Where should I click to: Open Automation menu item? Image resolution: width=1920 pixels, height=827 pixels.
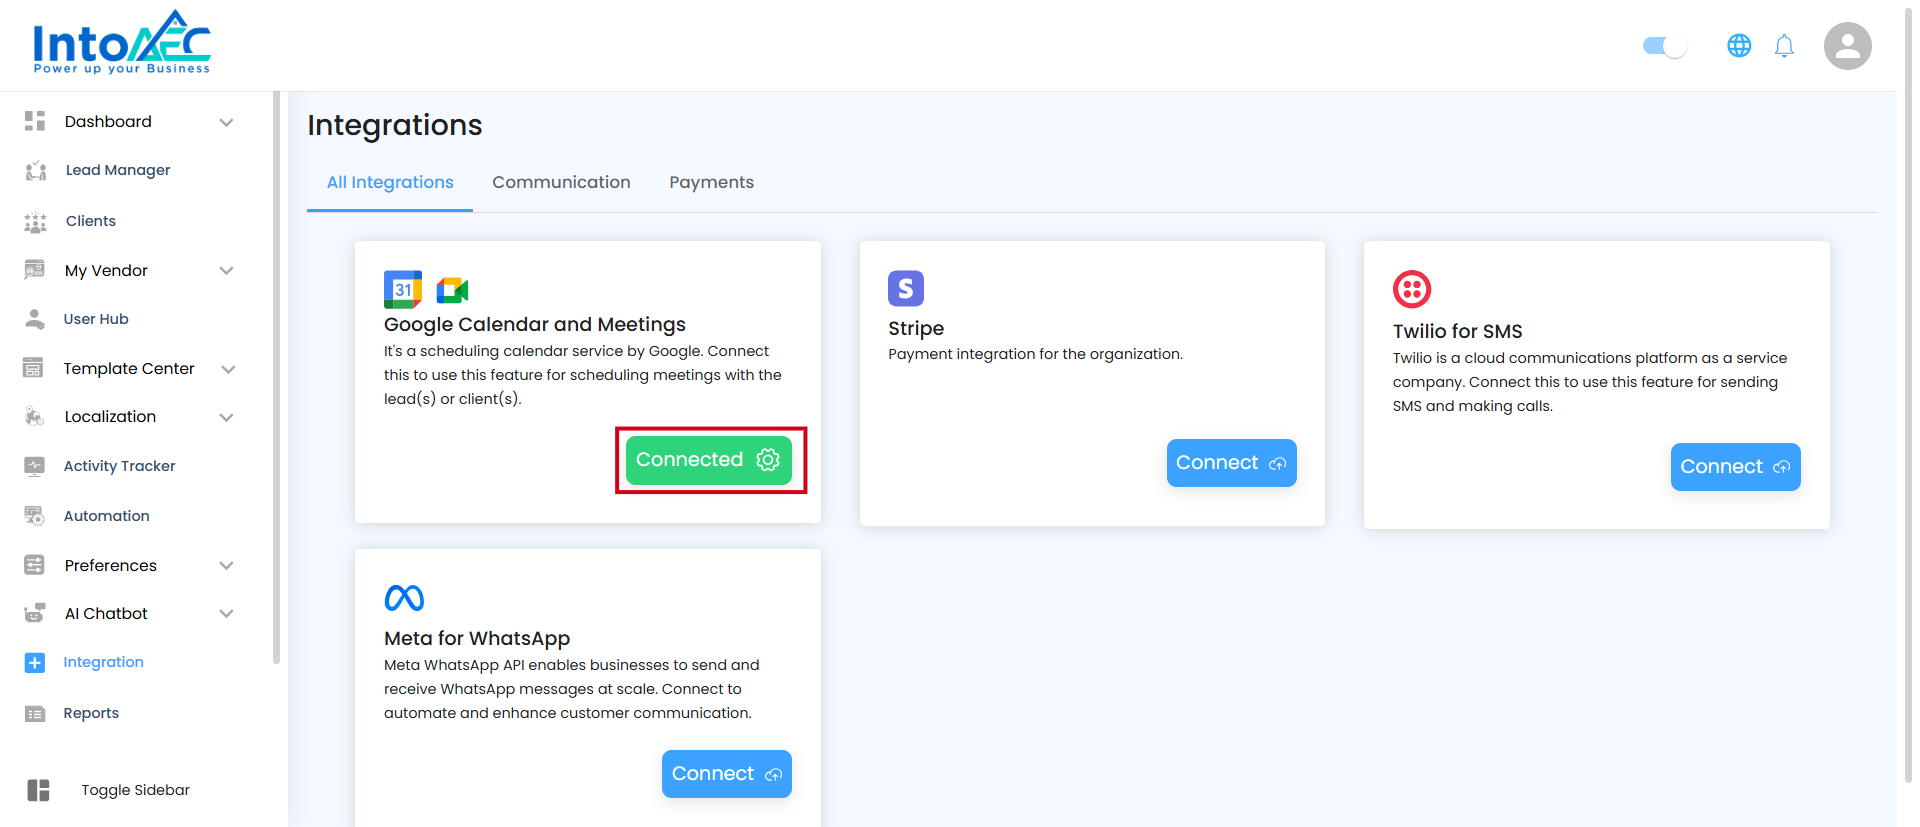pos(107,516)
